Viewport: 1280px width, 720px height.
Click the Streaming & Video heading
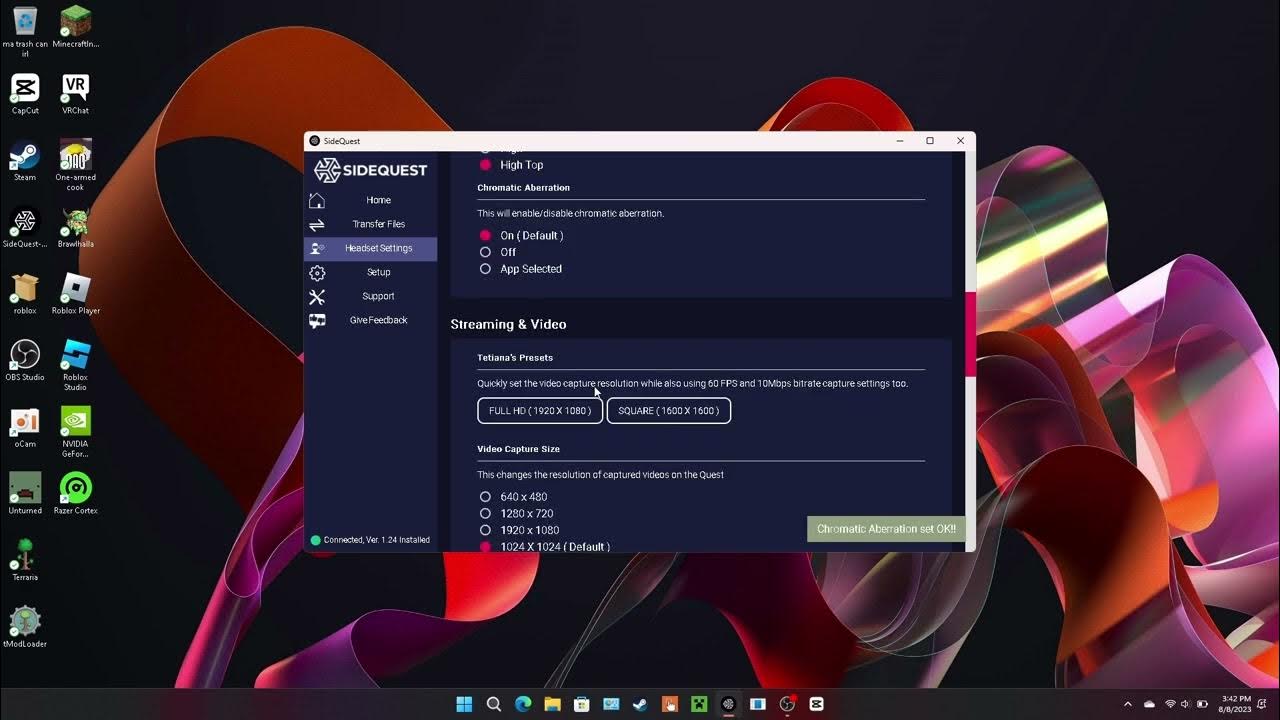[508, 324]
